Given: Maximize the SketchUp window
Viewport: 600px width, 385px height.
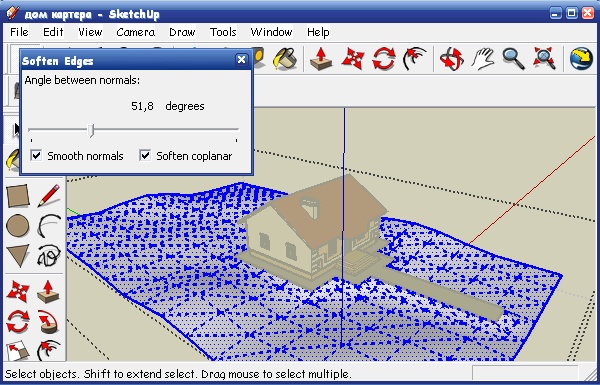Looking at the screenshot, I should click(572, 13).
